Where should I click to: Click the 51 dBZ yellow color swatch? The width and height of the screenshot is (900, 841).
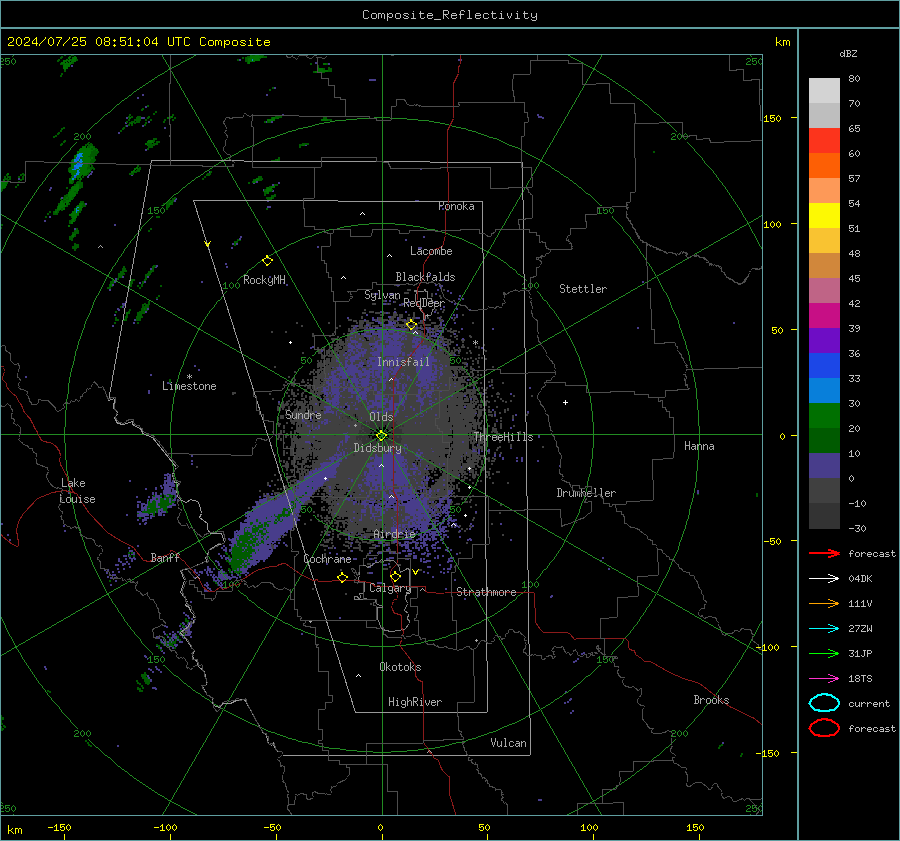click(x=824, y=215)
